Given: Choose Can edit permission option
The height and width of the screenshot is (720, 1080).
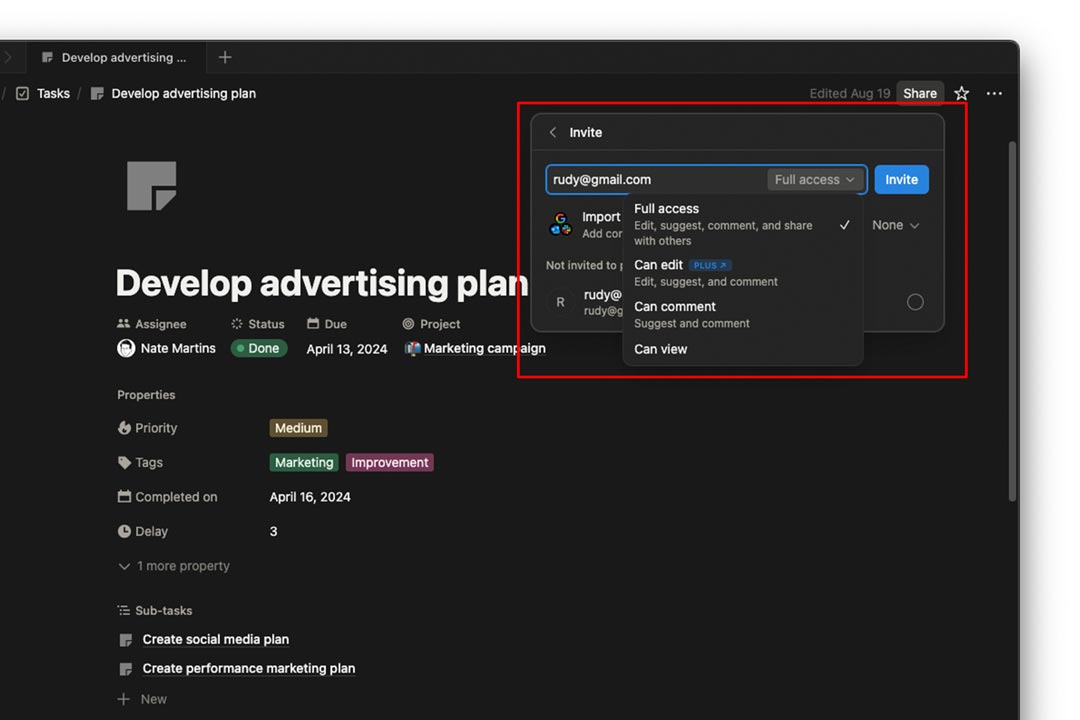Looking at the screenshot, I should click(742, 273).
